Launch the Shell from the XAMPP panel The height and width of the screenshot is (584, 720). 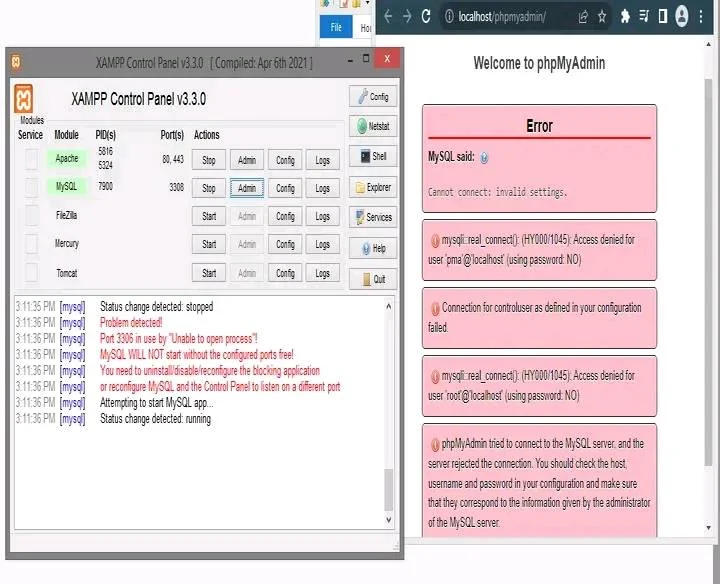click(373, 156)
